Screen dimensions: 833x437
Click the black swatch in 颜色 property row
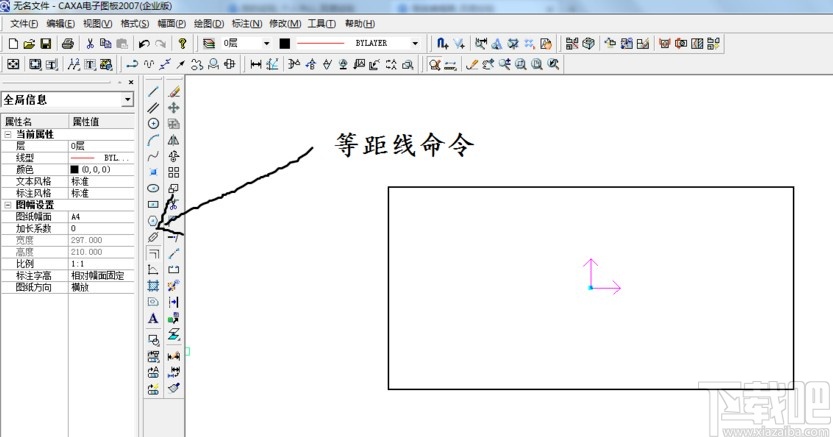tap(74, 169)
